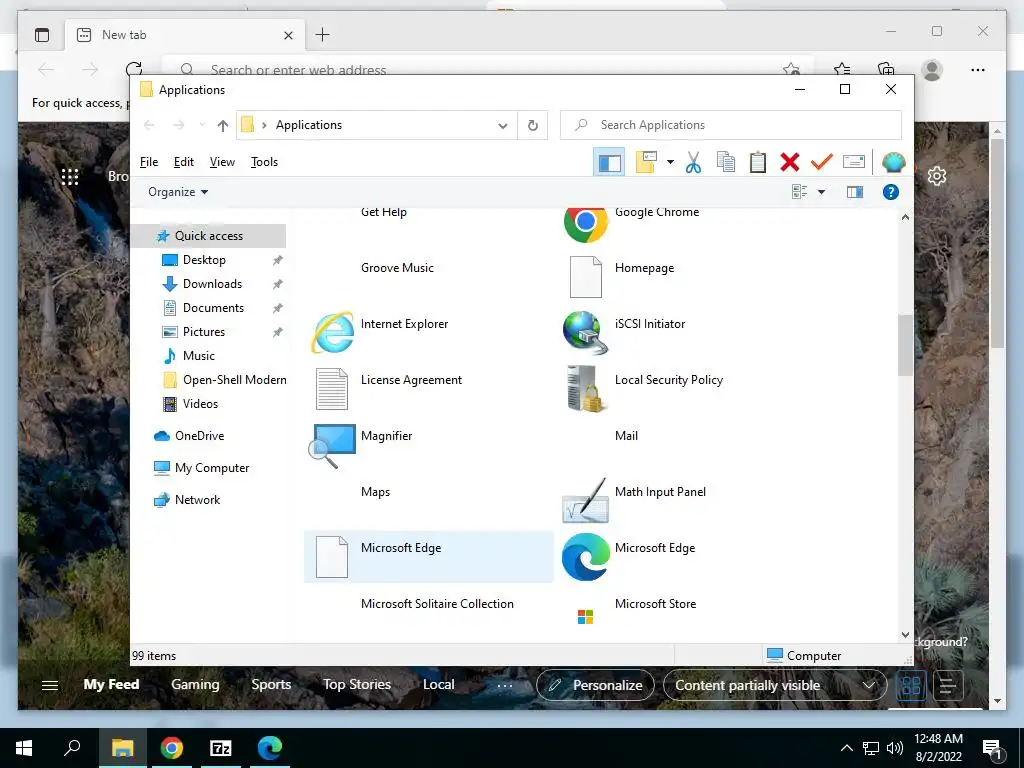Screen dimensions: 1024x768
Task: Click the Properties checkmark icon
Action: (x=822, y=161)
